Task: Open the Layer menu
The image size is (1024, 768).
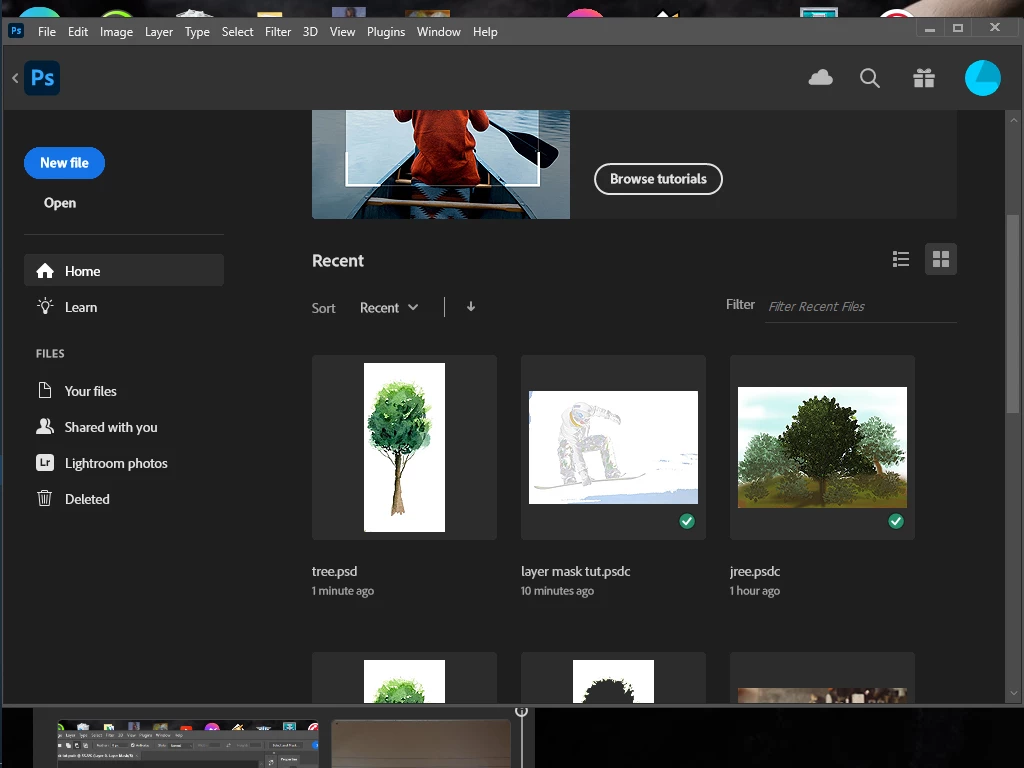Action: pyautogui.click(x=159, y=31)
